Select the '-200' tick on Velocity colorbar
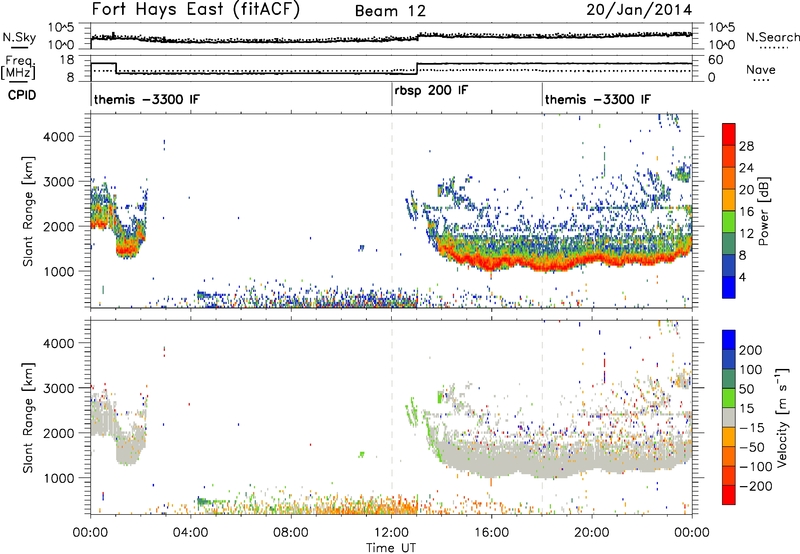The width and height of the screenshot is (800, 554). 756,486
